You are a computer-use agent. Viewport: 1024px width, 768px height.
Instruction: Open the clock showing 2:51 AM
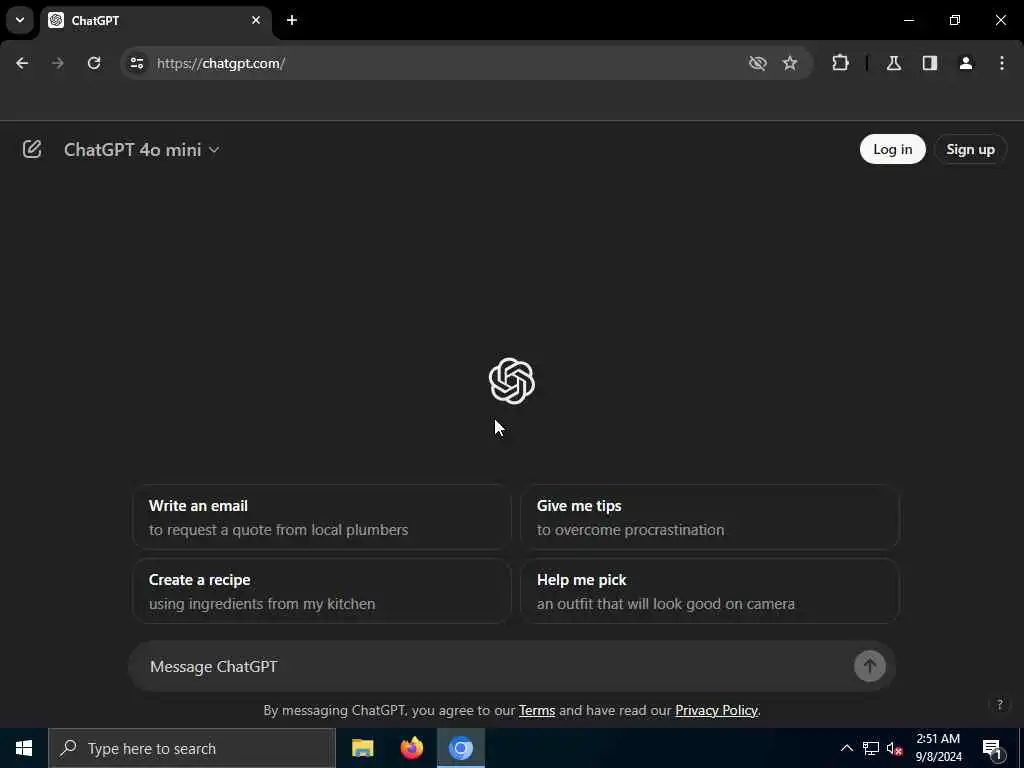[938, 748]
